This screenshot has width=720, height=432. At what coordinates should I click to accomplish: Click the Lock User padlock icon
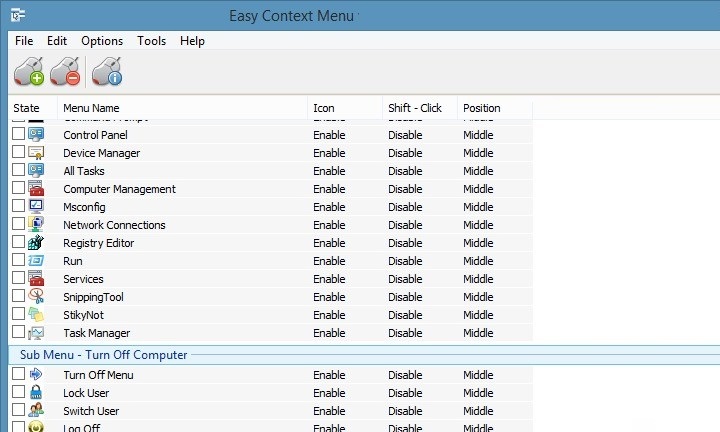coord(36,392)
